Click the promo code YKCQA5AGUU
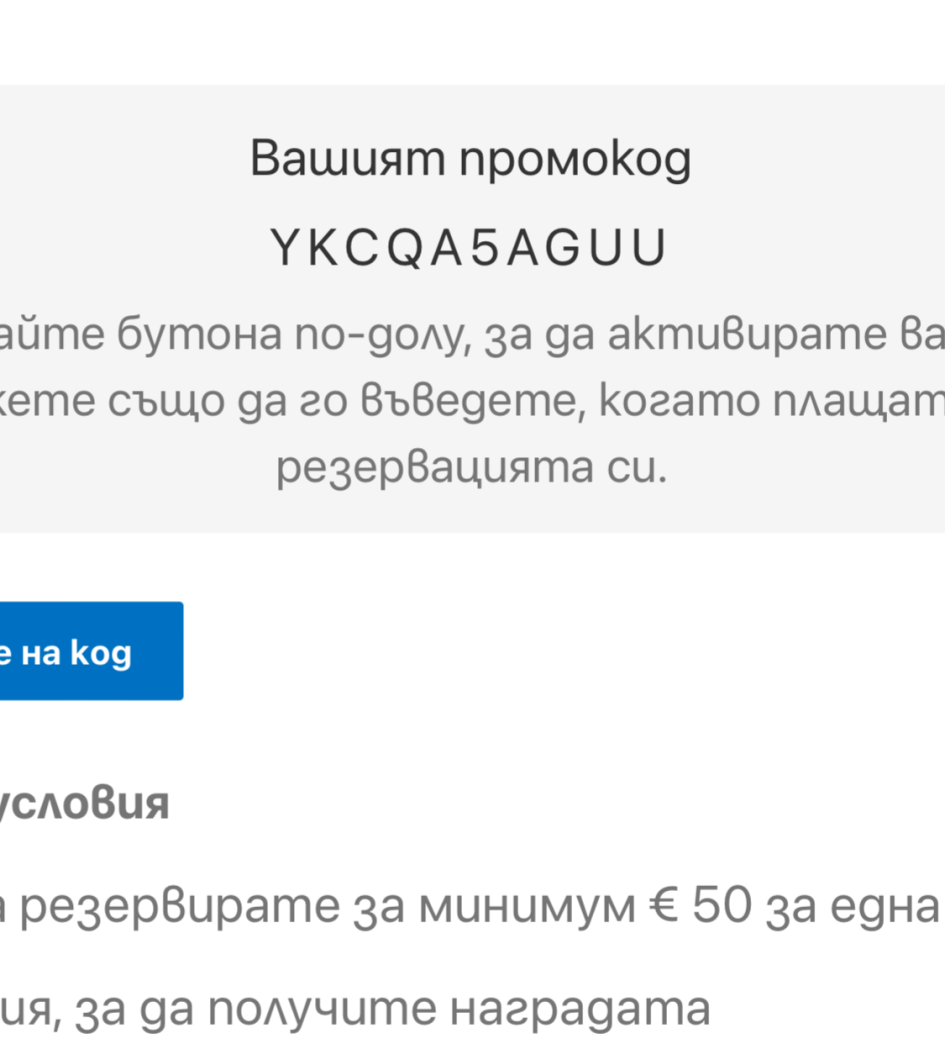 coord(469,250)
